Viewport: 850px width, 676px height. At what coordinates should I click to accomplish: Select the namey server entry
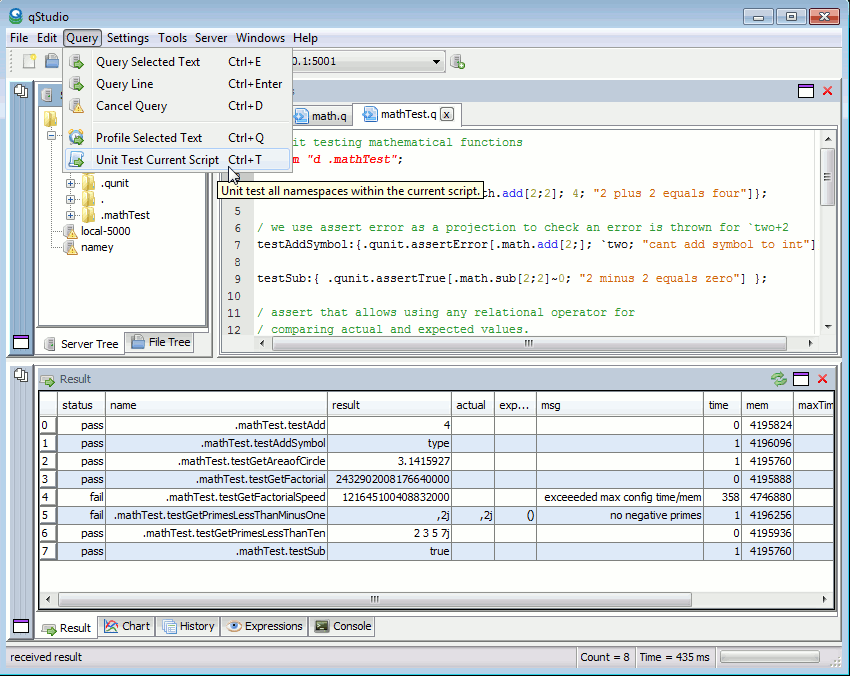[x=97, y=248]
